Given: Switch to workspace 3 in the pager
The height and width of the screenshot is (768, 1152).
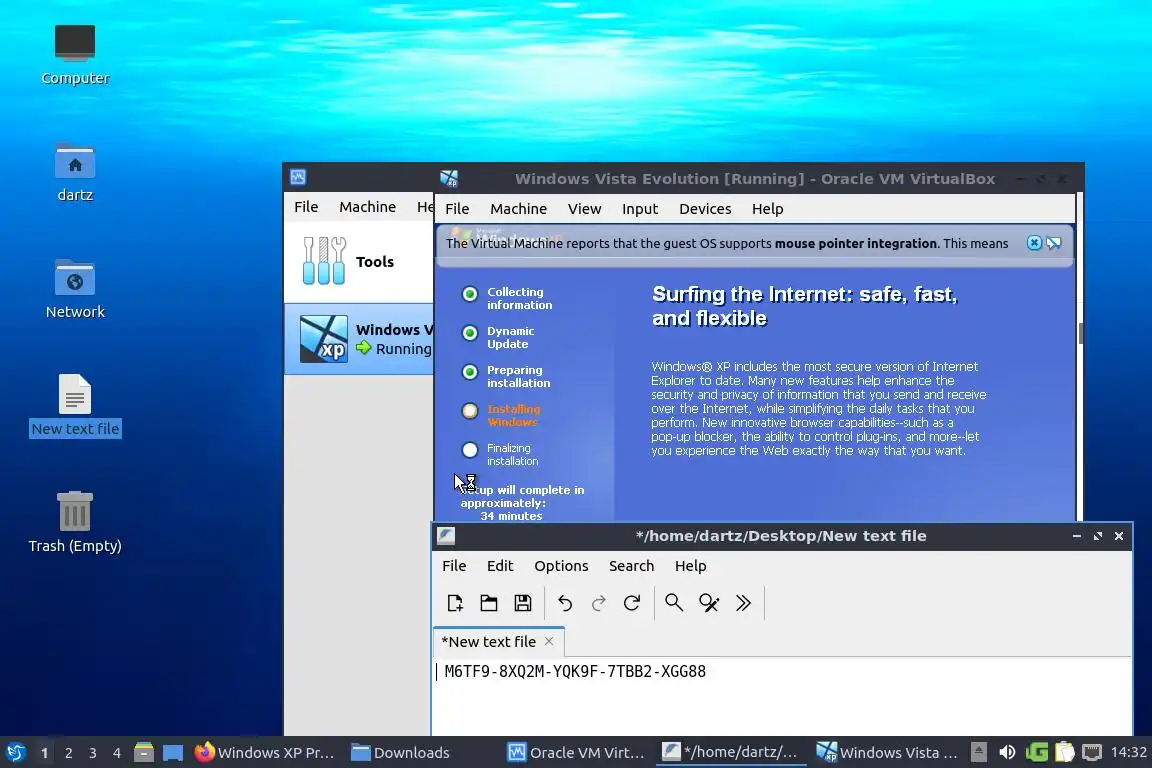Looking at the screenshot, I should tap(93, 753).
